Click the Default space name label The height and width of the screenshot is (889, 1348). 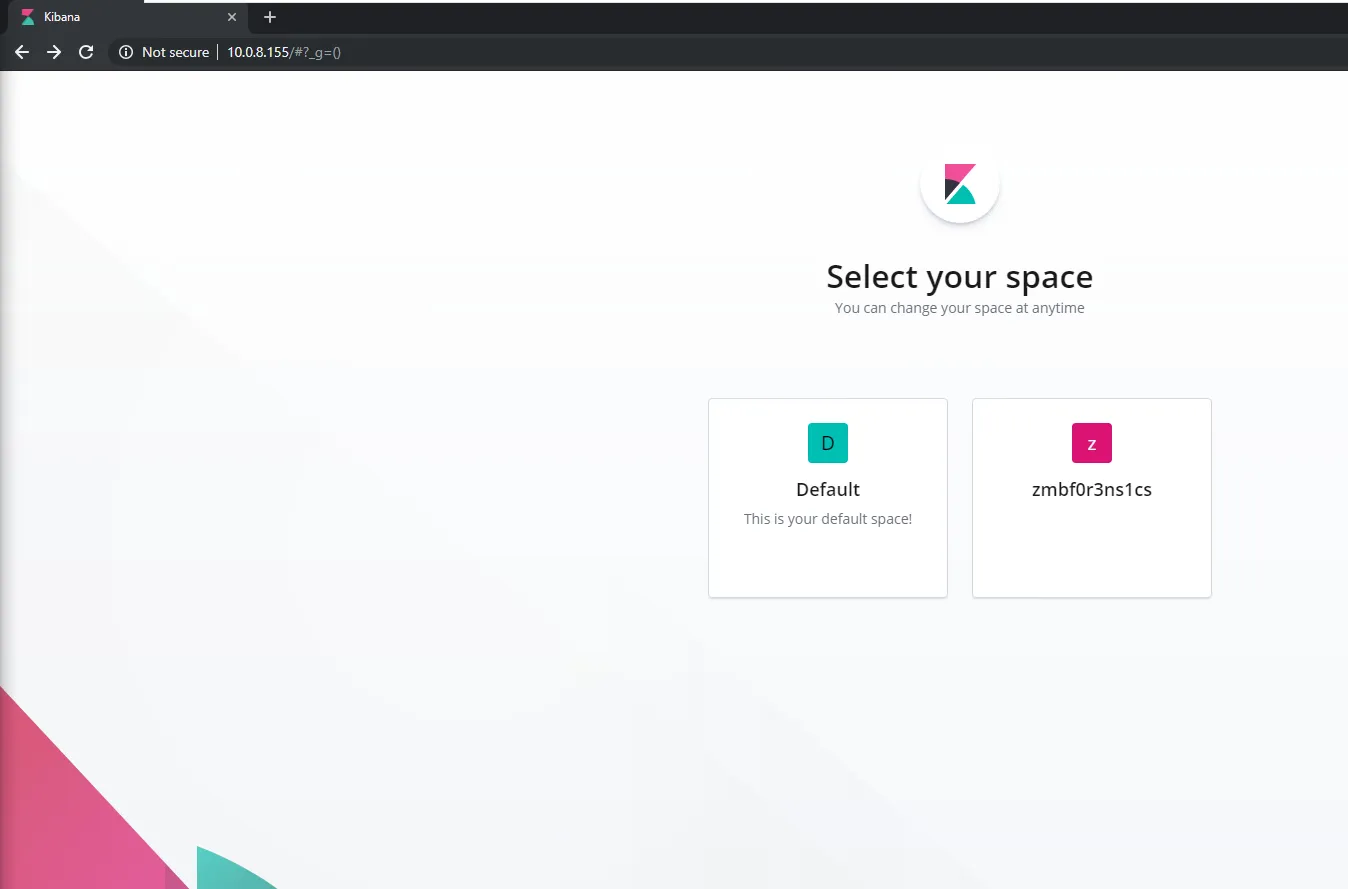click(x=827, y=489)
